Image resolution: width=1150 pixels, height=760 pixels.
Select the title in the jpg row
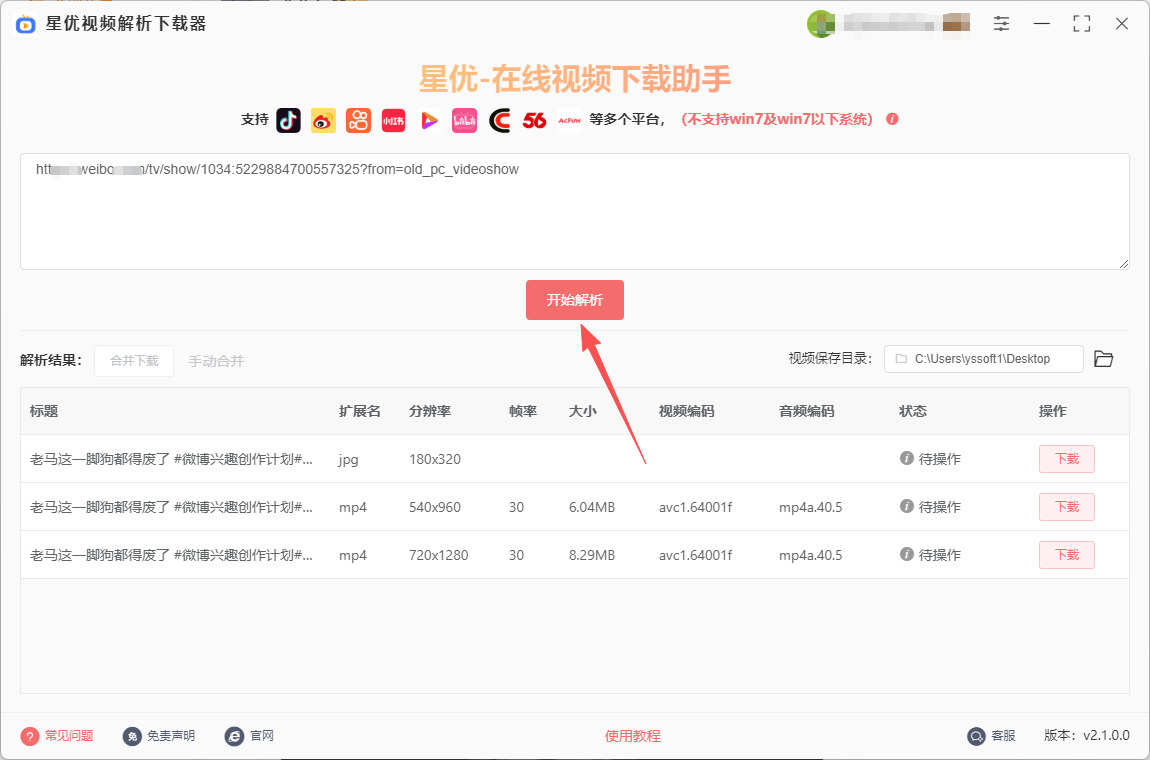[172, 459]
